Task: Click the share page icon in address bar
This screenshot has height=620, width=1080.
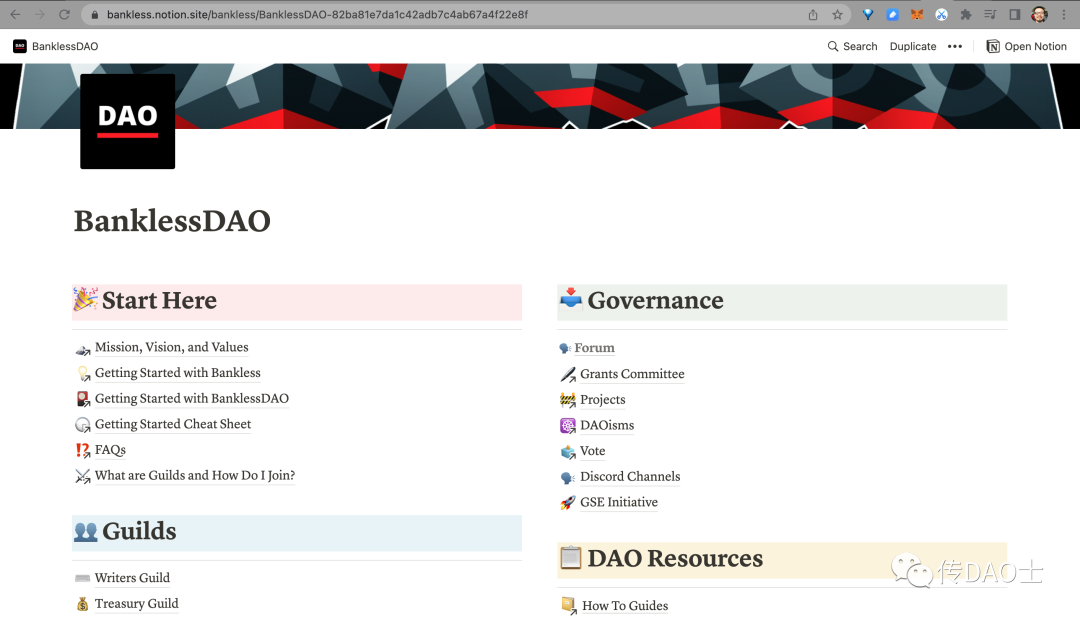Action: [813, 14]
